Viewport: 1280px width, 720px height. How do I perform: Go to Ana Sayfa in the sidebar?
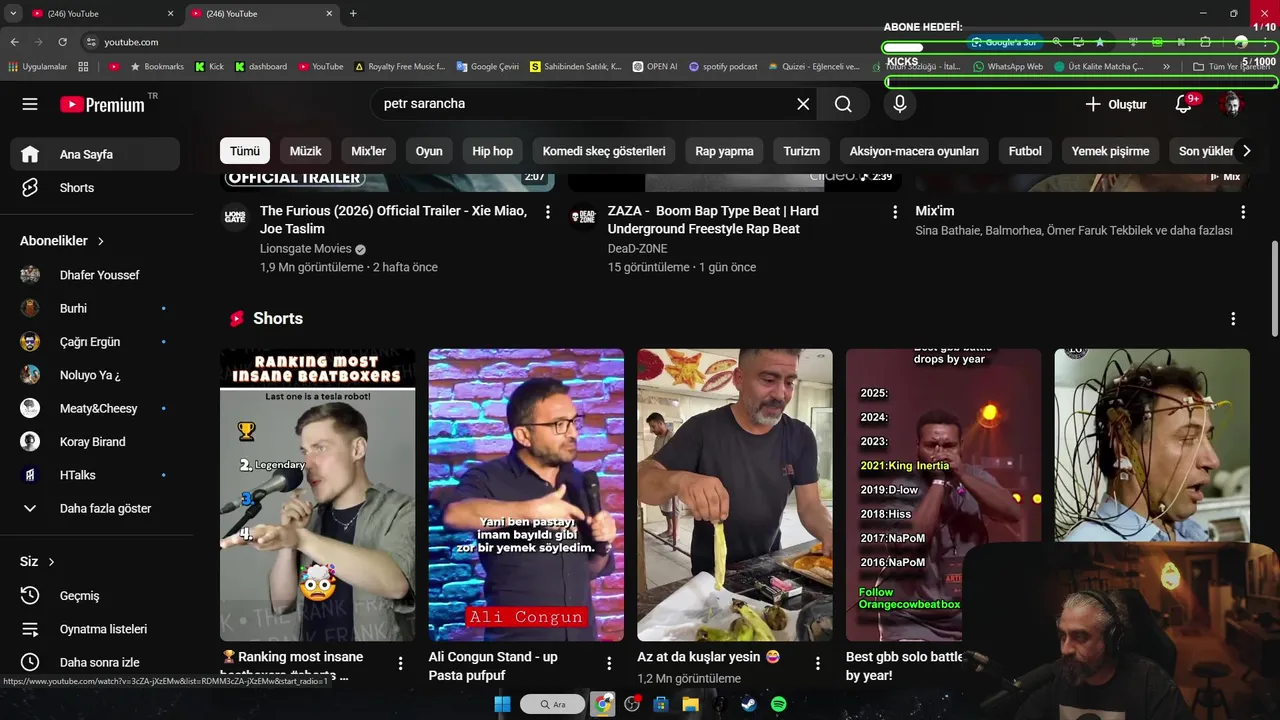pyautogui.click(x=95, y=154)
